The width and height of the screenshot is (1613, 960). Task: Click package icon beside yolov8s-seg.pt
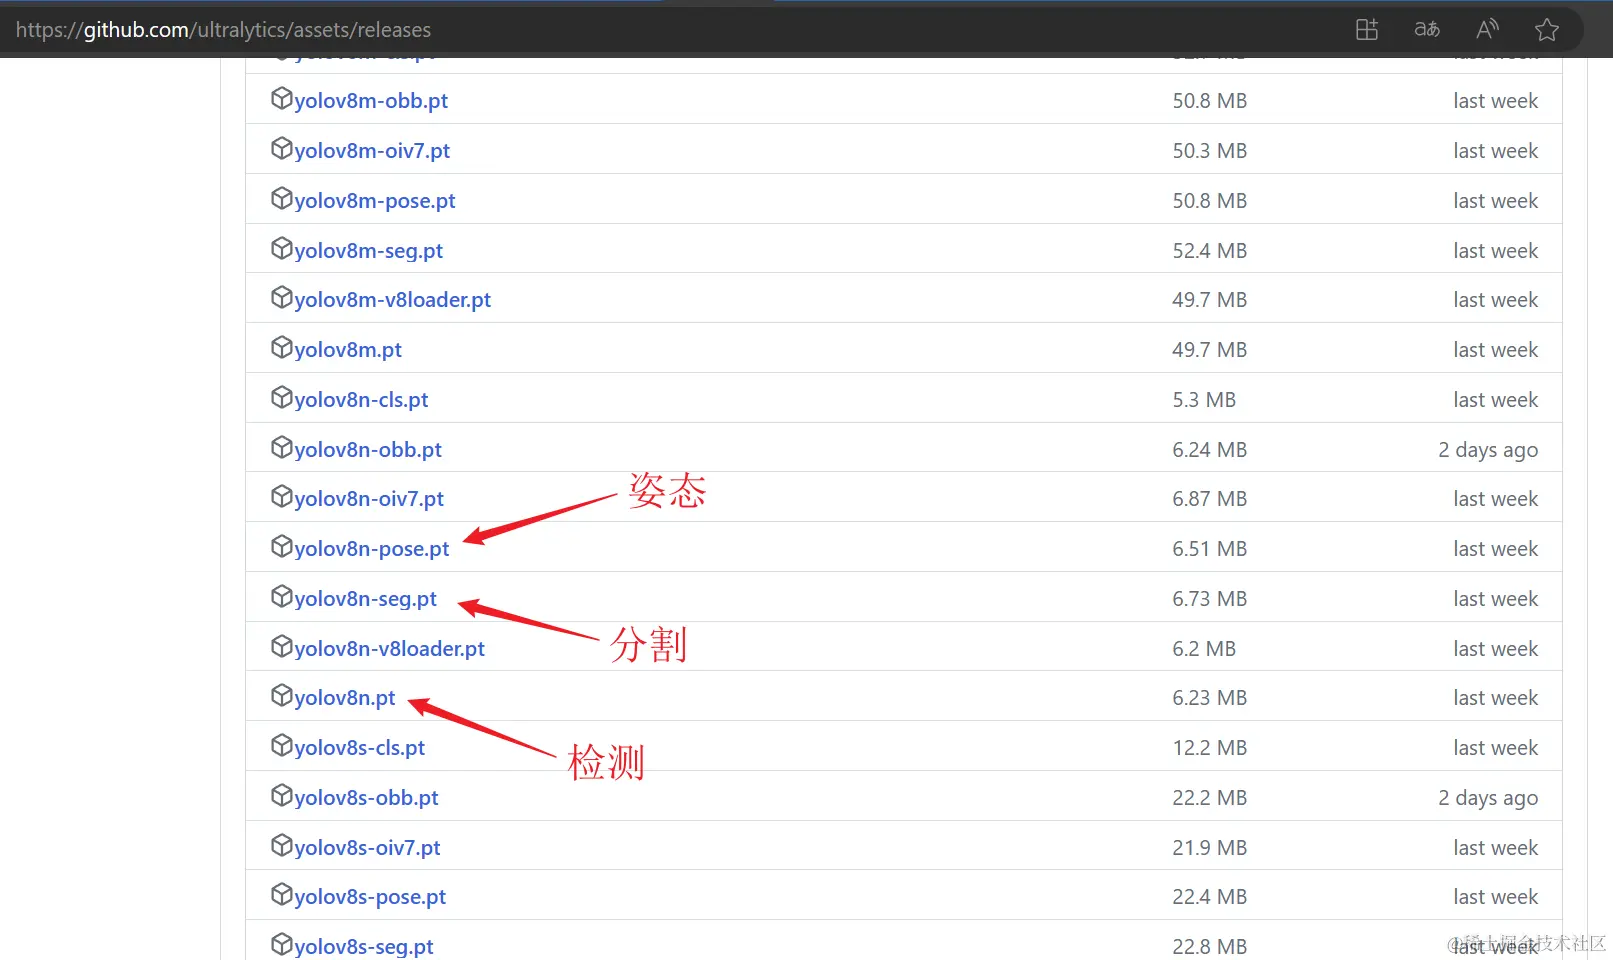tap(281, 944)
